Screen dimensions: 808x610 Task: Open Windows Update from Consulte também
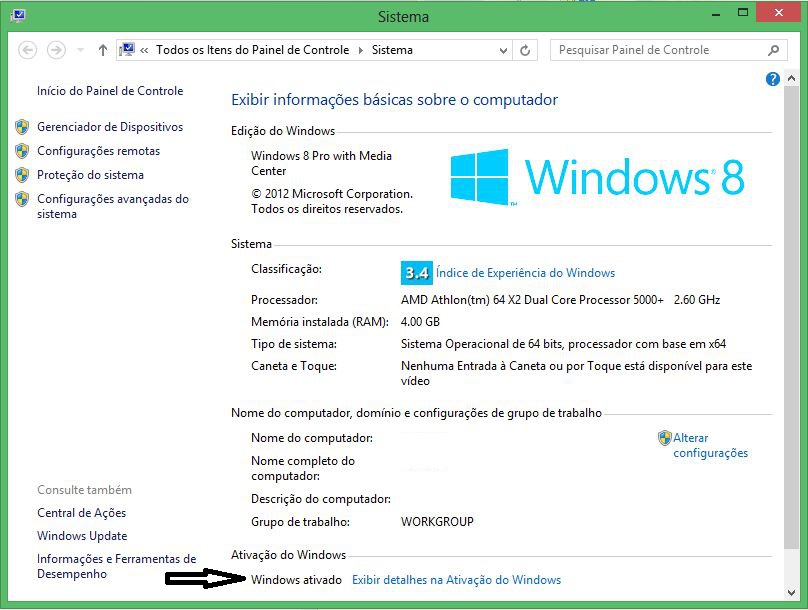[82, 536]
